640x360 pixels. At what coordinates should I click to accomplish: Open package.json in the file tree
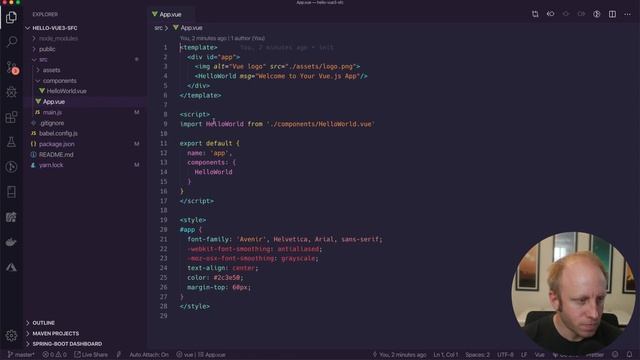tap(56, 144)
